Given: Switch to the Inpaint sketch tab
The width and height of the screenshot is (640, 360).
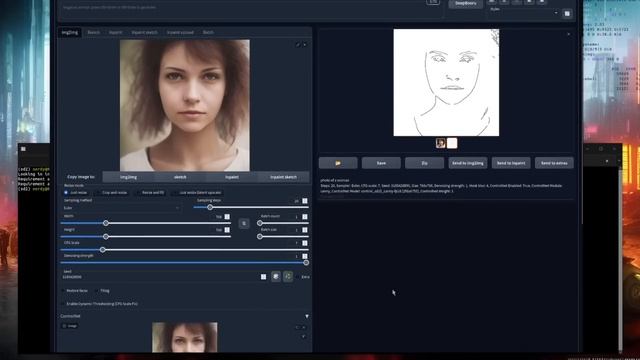Looking at the screenshot, I should (x=144, y=32).
